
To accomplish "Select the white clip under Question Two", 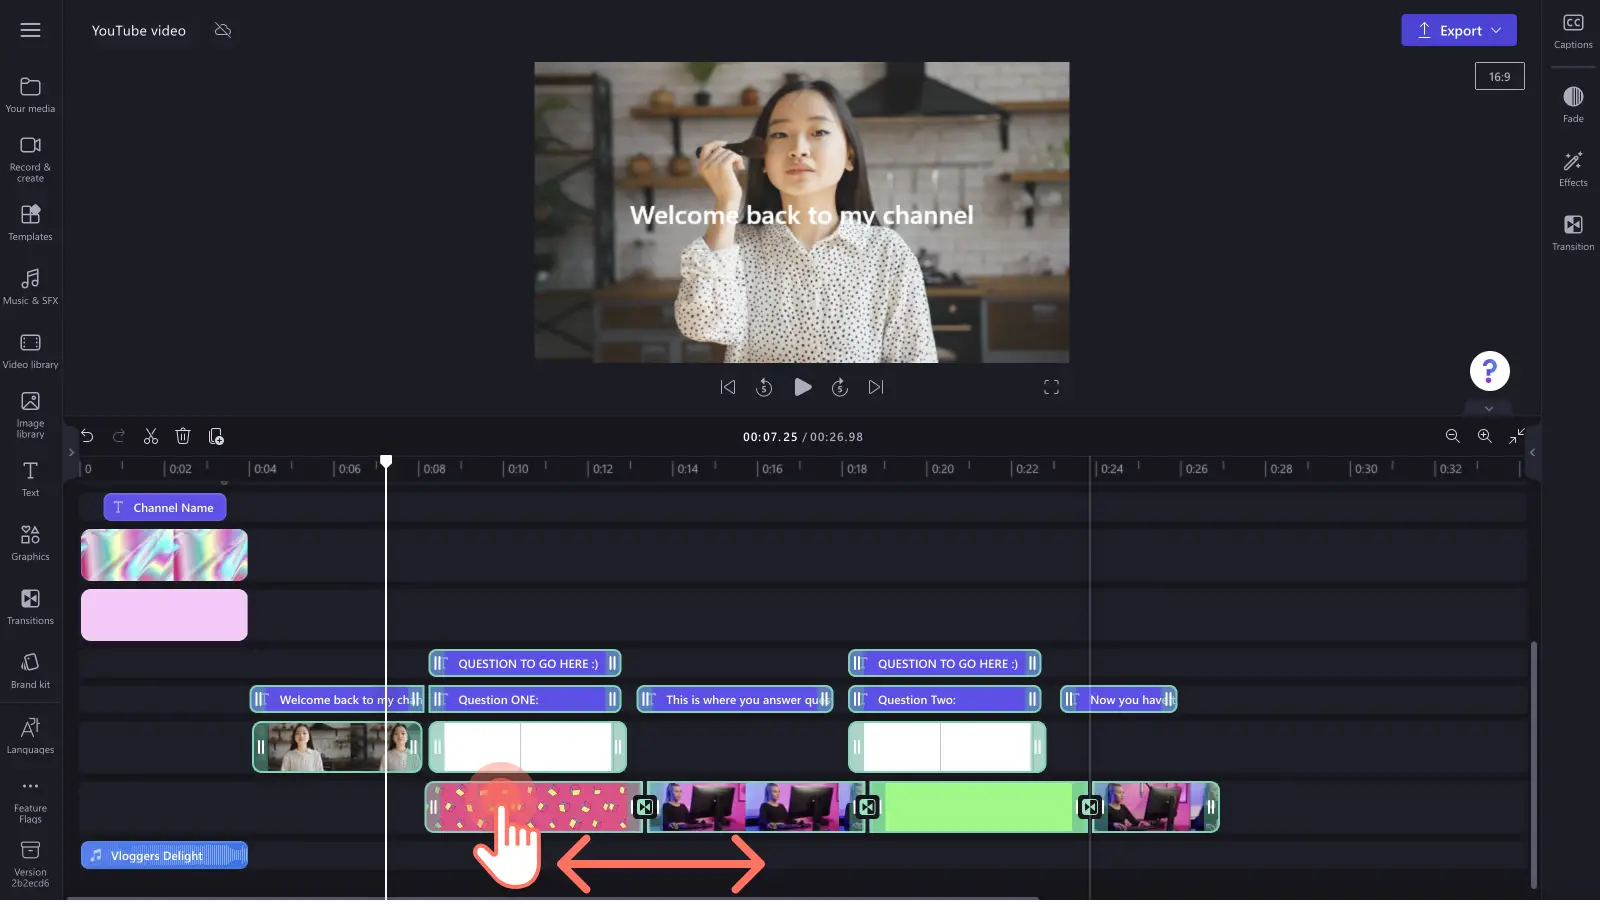I will pos(947,747).
